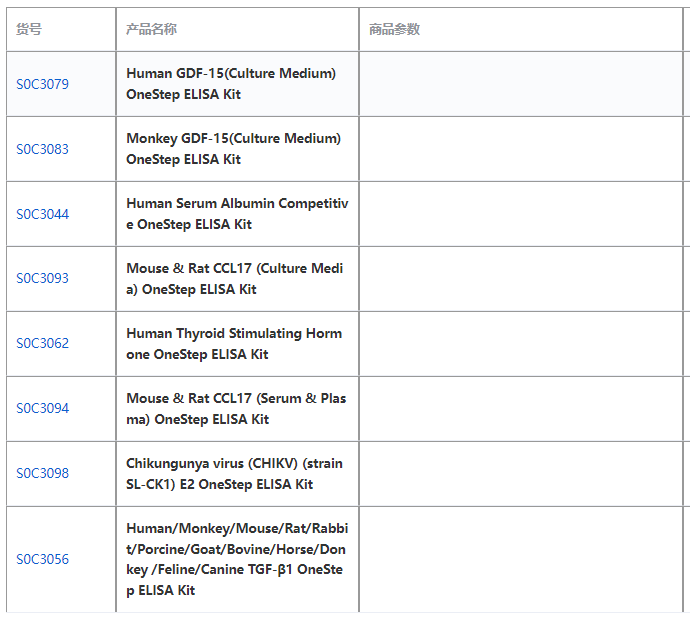The image size is (690, 624).
Task: Click the empty 商品参数 cell for S0C3079
Action: click(x=520, y=84)
